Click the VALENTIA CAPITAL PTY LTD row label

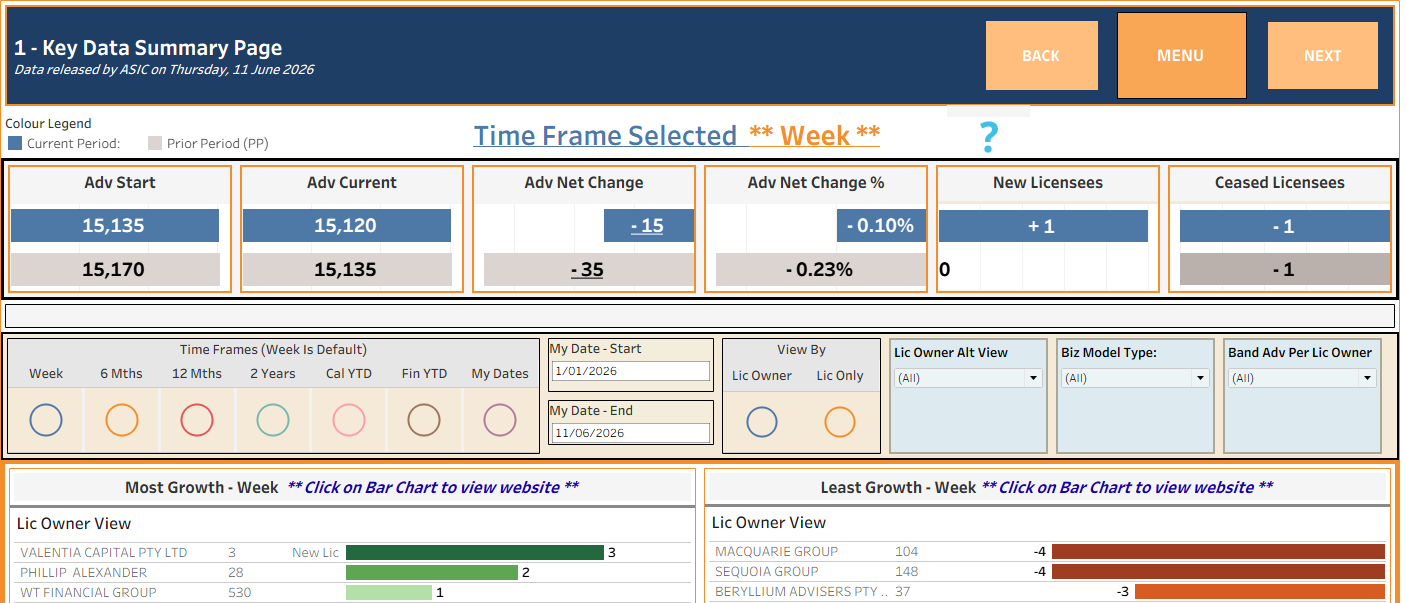pos(104,552)
